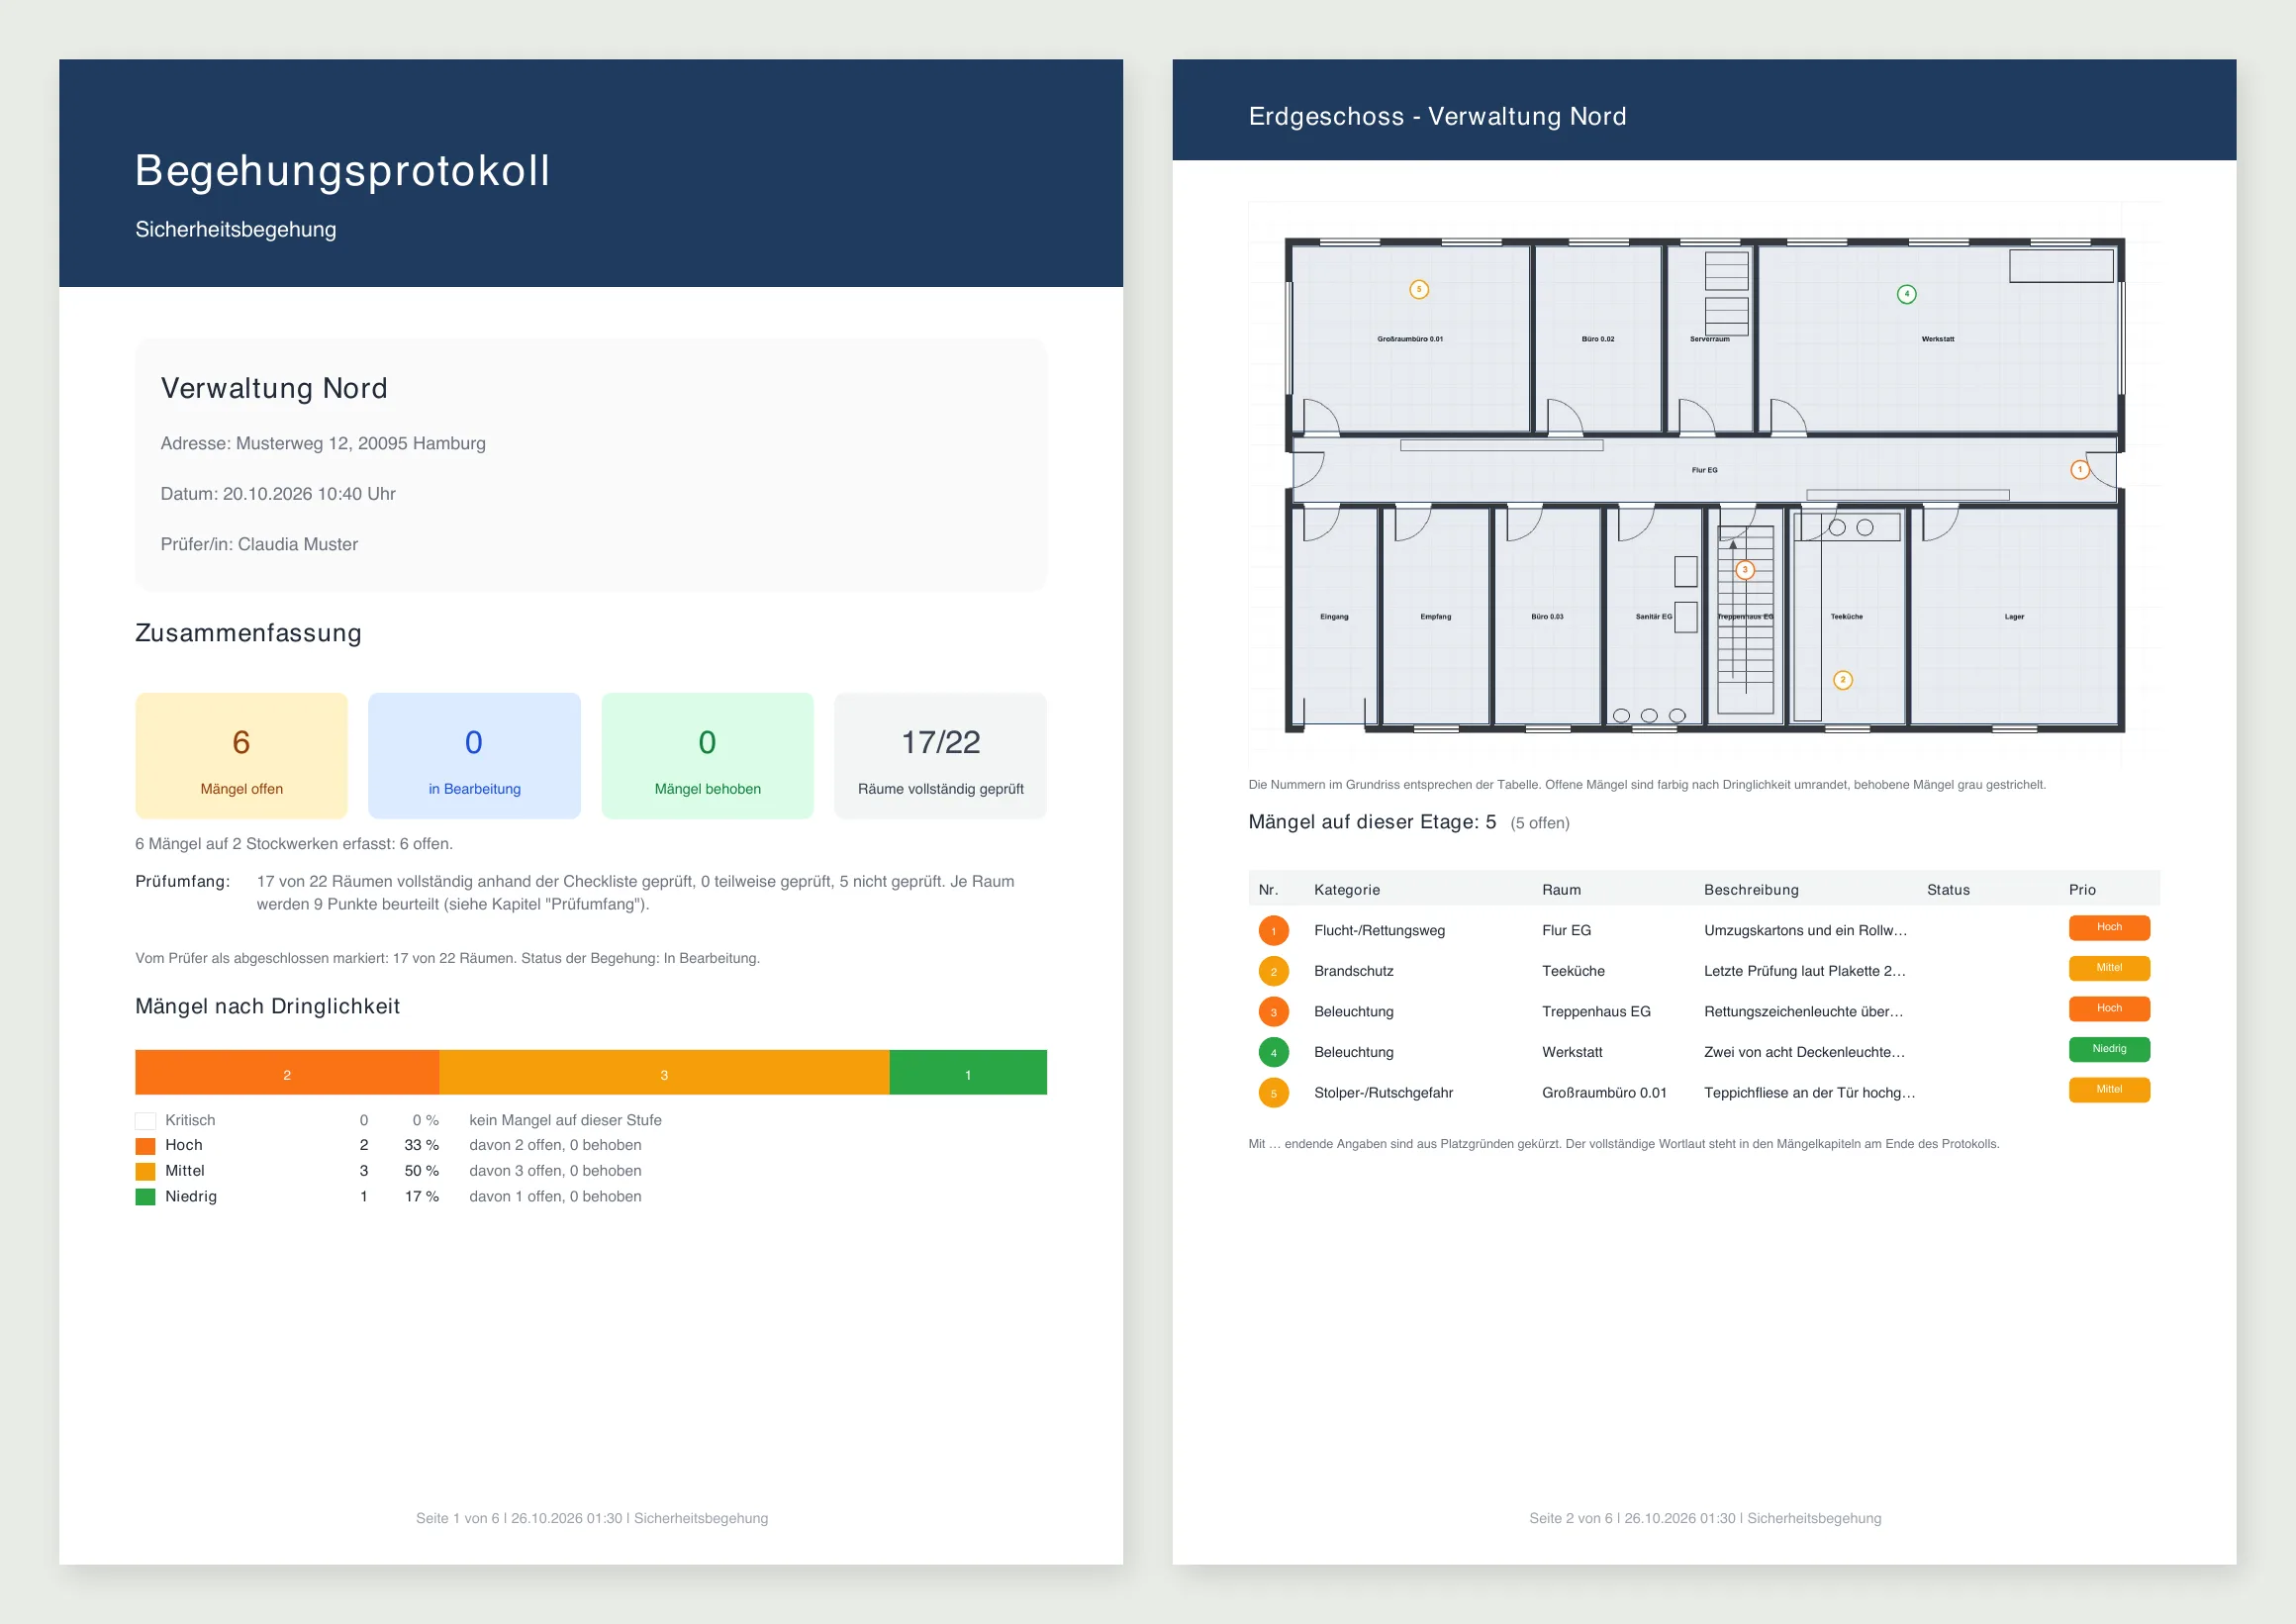Viewport: 2296px width, 1624px height.
Task: Click the in Bearbeitung summary card
Action: (474, 756)
